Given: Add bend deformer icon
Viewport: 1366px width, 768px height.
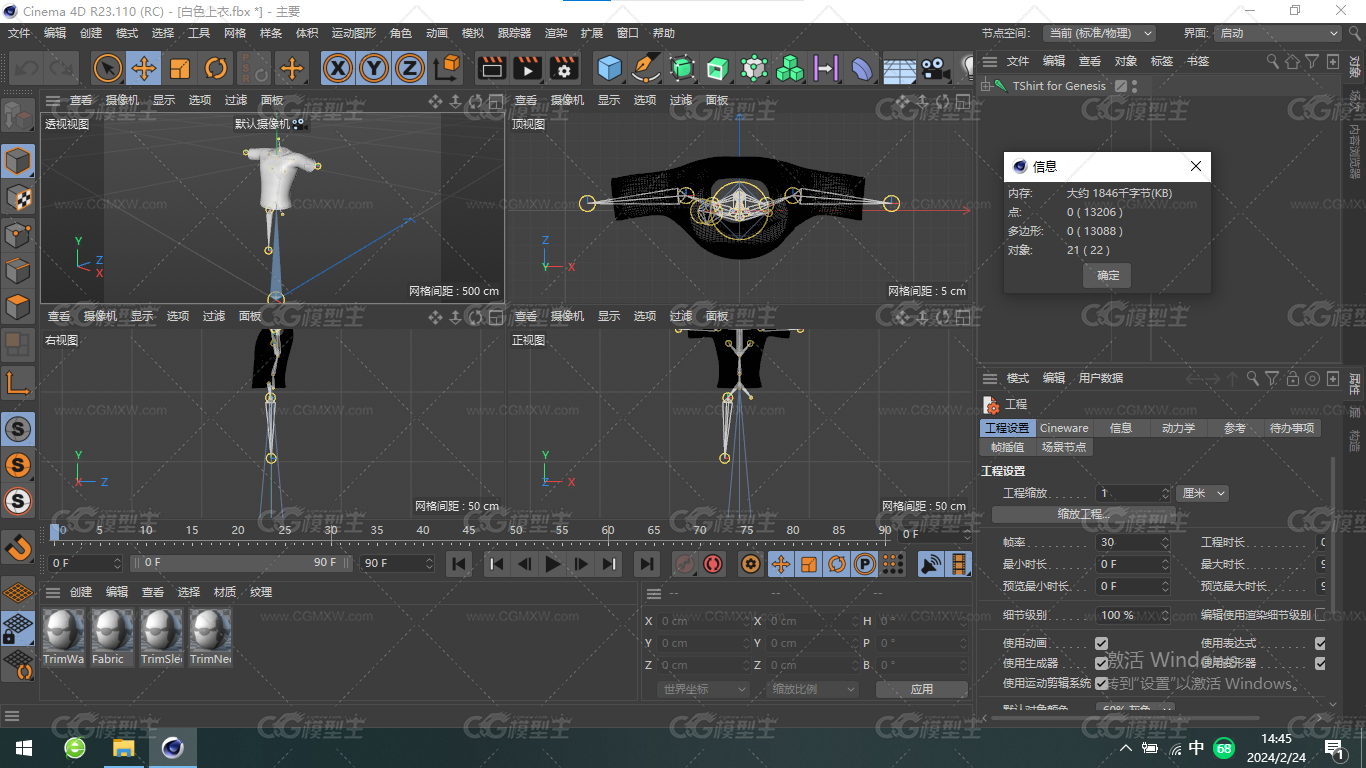Looking at the screenshot, I should [x=862, y=68].
